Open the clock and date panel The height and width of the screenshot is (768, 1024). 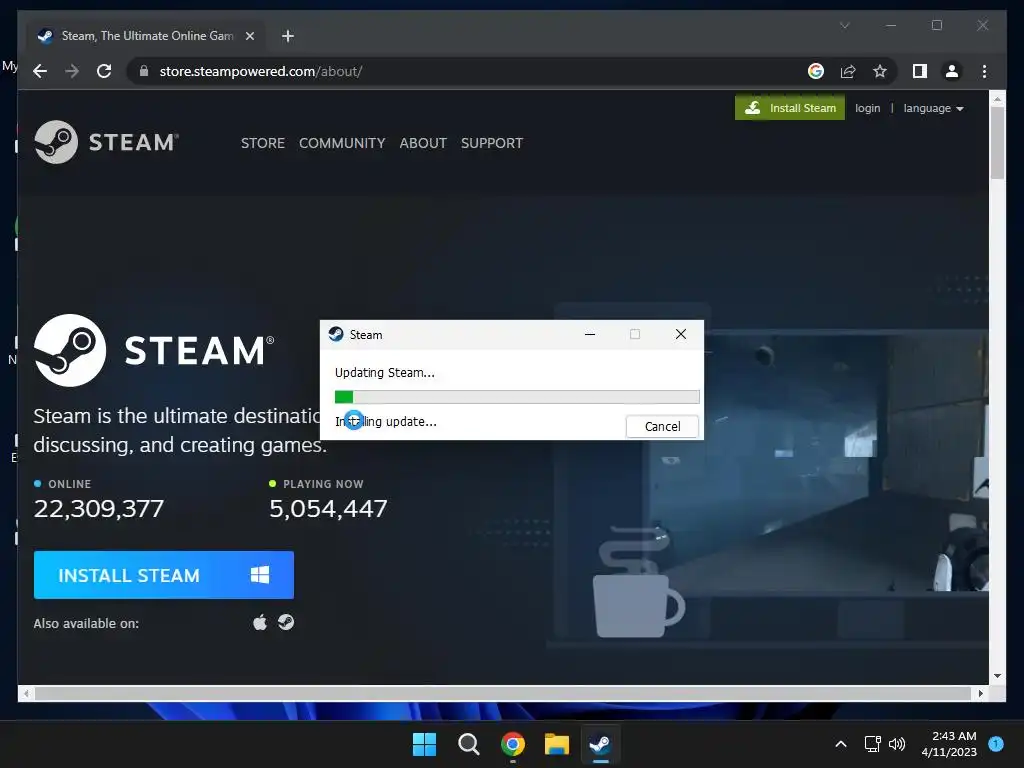[x=949, y=744]
